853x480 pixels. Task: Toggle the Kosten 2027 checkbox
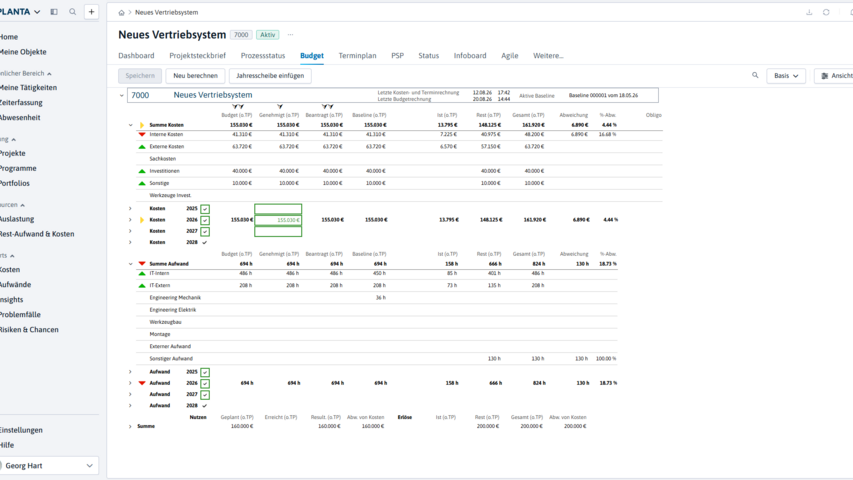click(205, 232)
